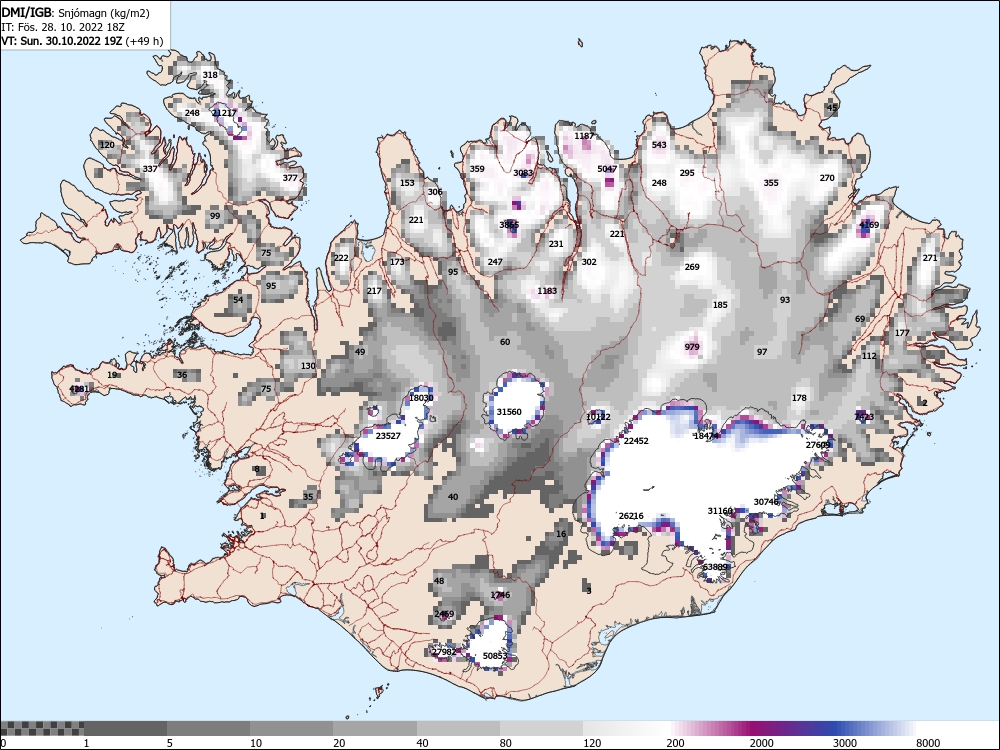This screenshot has width=1000, height=750.
Task: Click the snow value 27609
Action: point(818,445)
